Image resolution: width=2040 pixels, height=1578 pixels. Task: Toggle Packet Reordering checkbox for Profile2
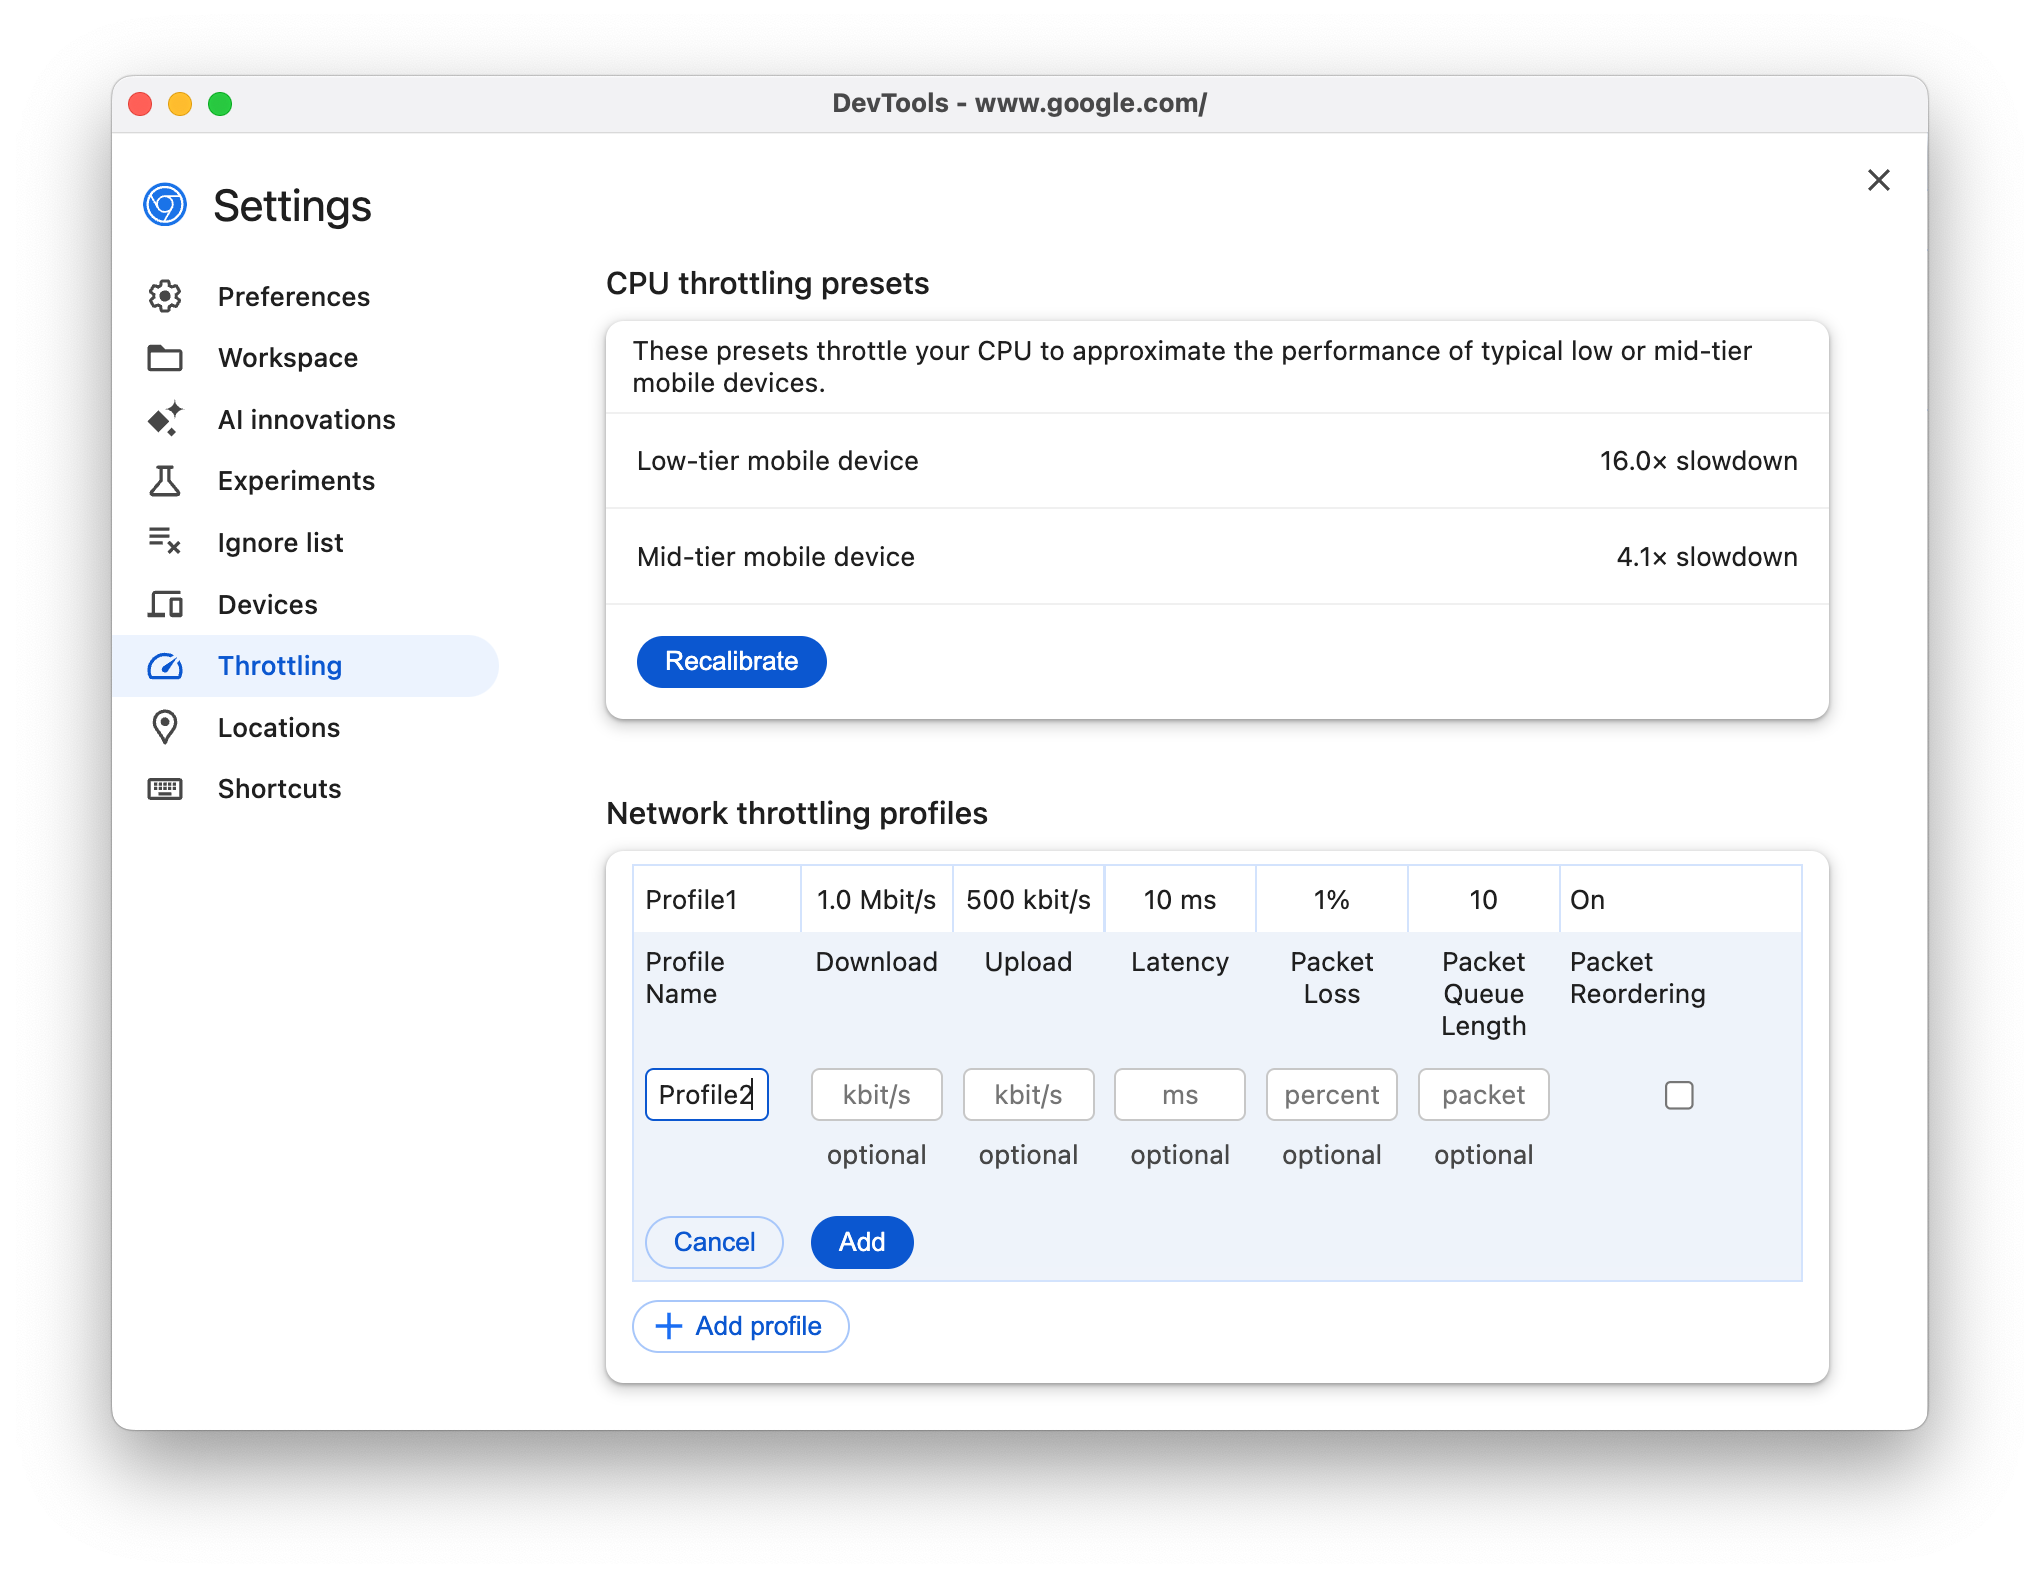(x=1679, y=1093)
